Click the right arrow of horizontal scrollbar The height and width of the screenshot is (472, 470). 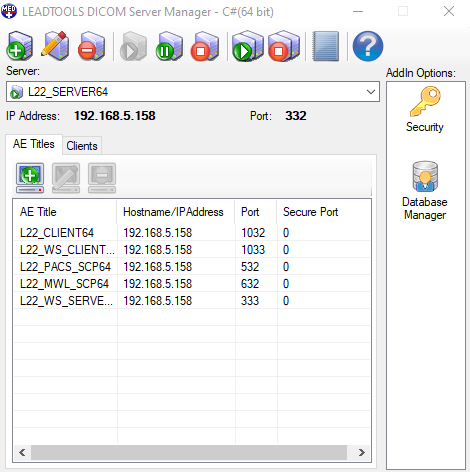(x=362, y=452)
